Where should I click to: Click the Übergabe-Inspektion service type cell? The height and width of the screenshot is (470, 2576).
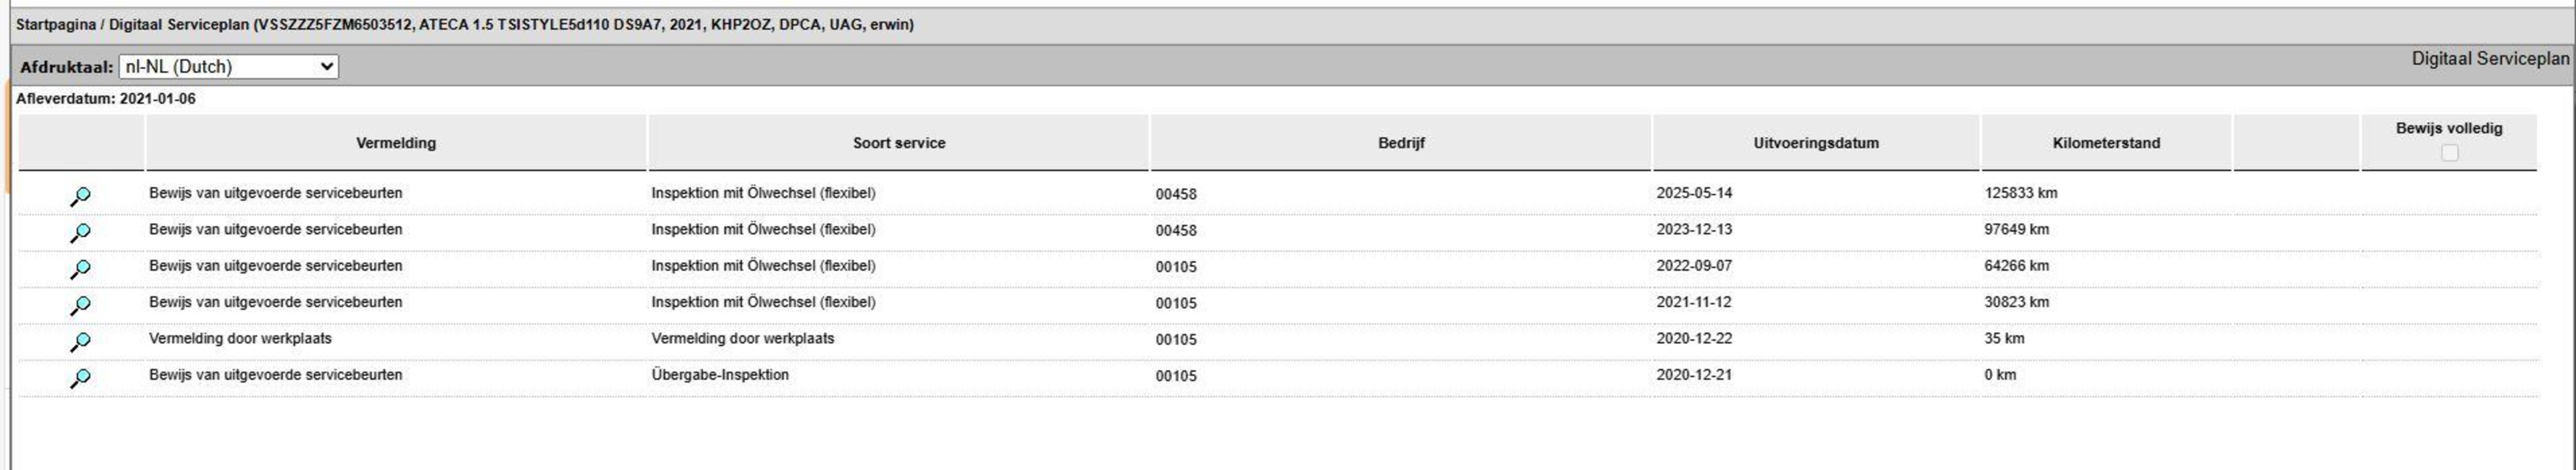[x=720, y=375]
